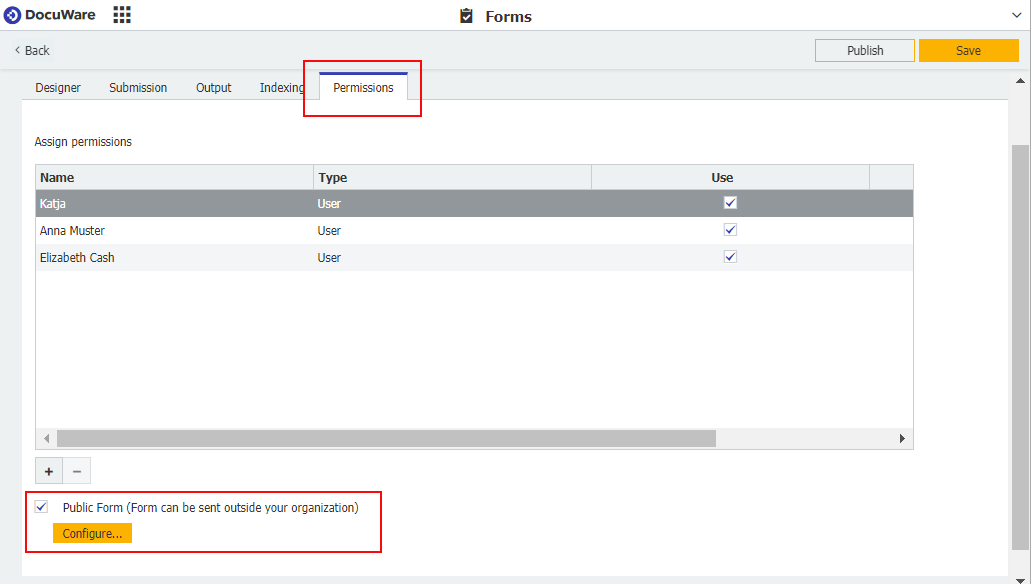
Task: Click the Forms clipboard icon
Action: [466, 16]
